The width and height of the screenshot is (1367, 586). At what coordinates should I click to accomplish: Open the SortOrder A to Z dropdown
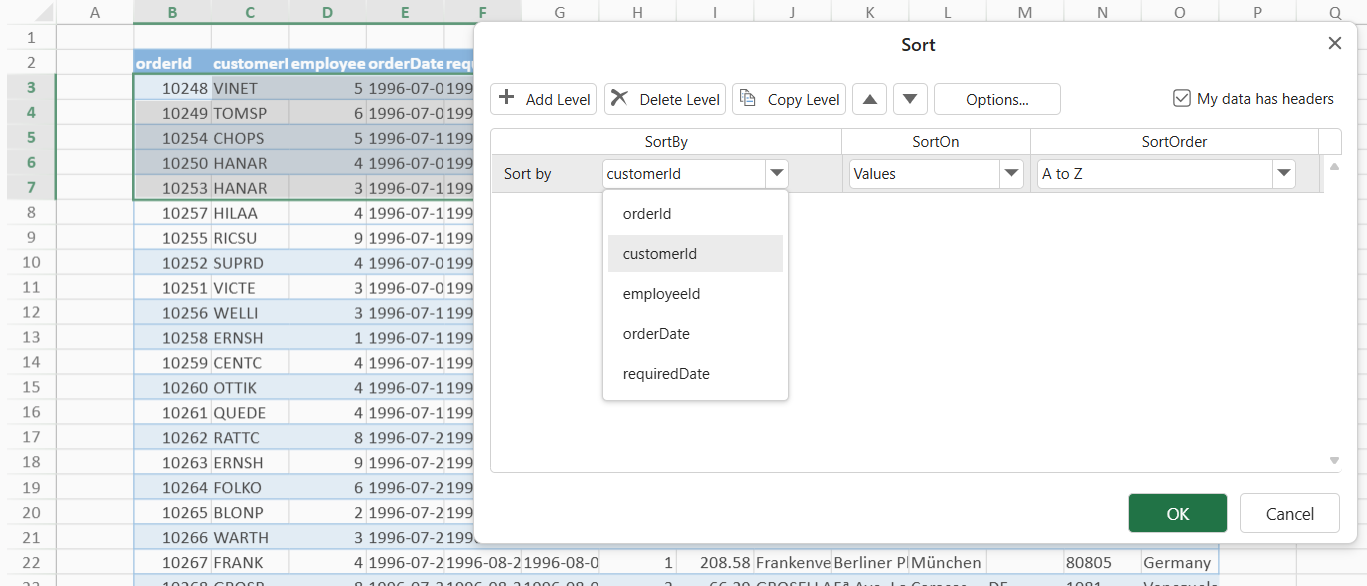[1283, 174]
